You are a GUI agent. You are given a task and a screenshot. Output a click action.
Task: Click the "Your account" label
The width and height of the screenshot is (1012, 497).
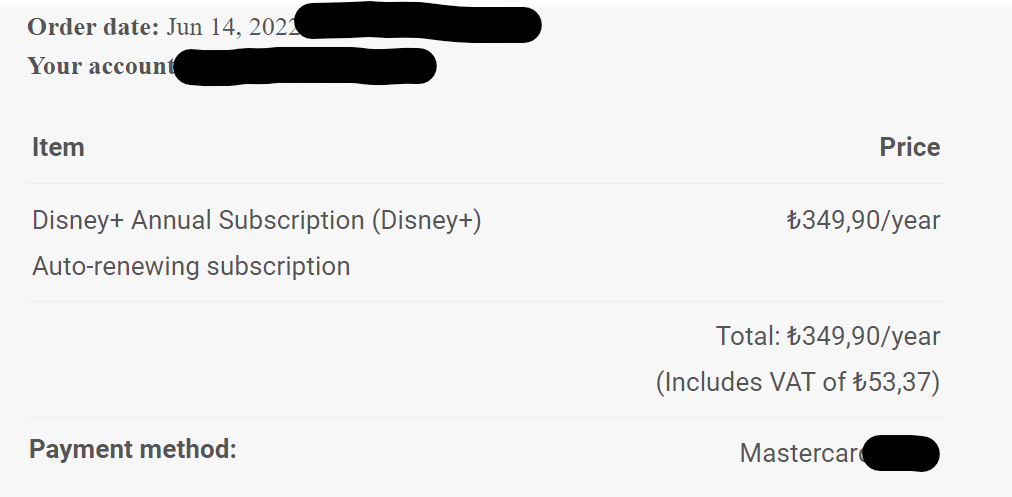(100, 66)
